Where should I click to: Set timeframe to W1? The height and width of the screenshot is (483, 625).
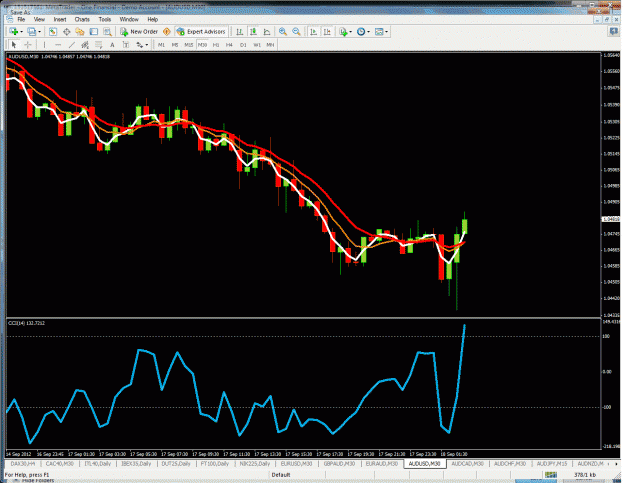(257, 45)
